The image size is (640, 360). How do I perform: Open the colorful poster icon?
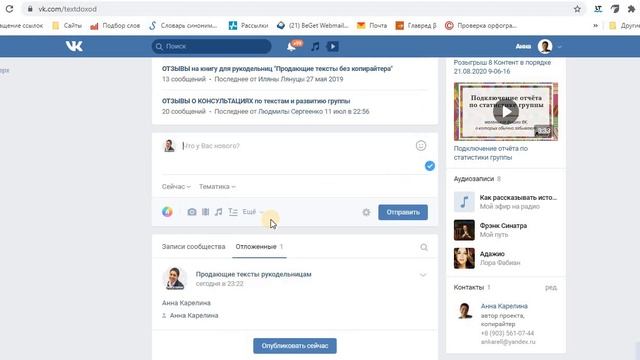pyautogui.click(x=167, y=211)
